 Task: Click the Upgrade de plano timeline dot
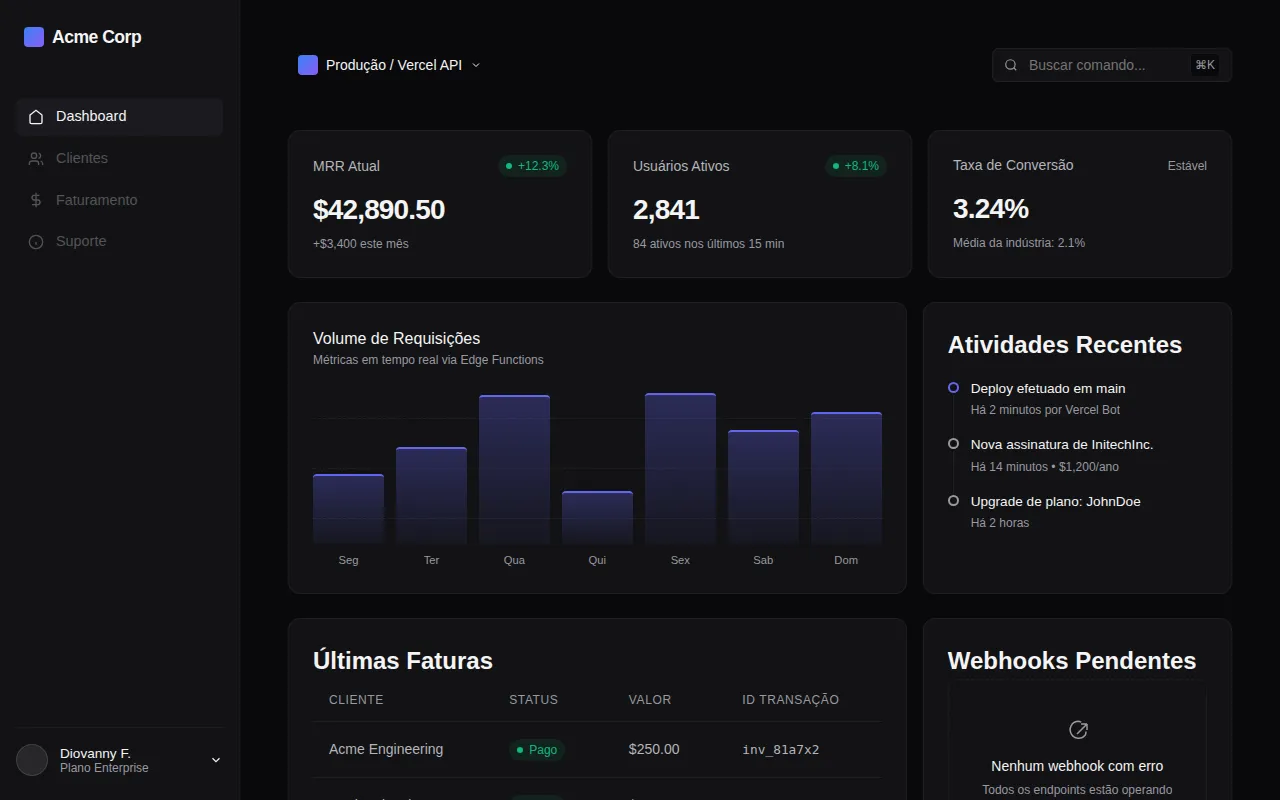click(x=953, y=501)
